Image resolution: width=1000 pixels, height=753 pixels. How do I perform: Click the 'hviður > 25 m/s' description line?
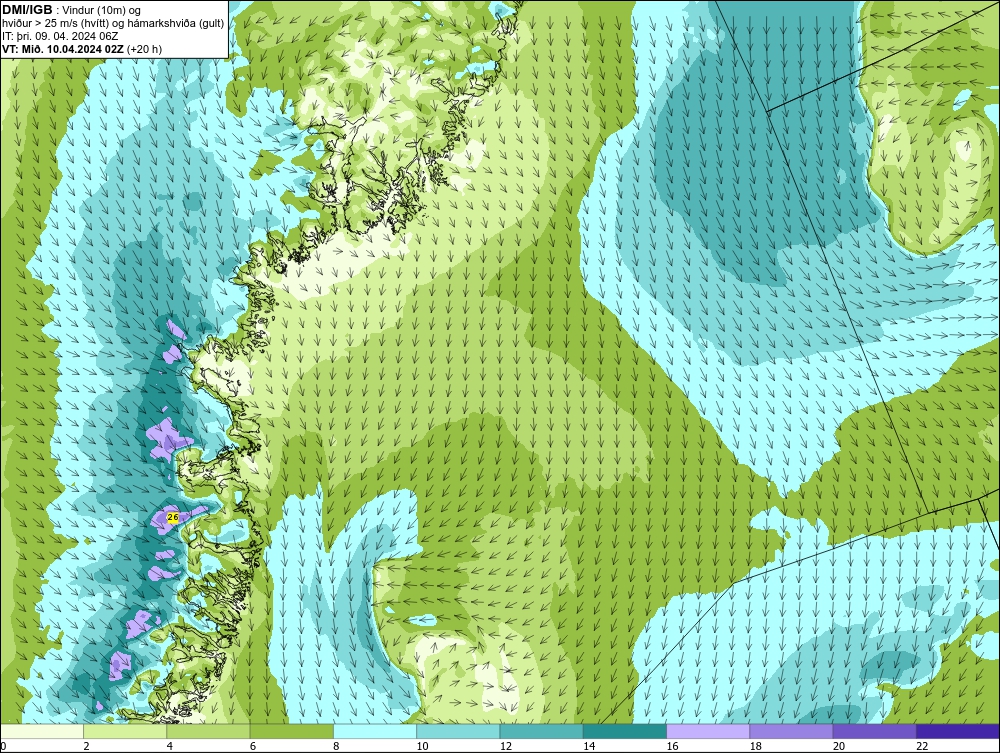click(113, 24)
